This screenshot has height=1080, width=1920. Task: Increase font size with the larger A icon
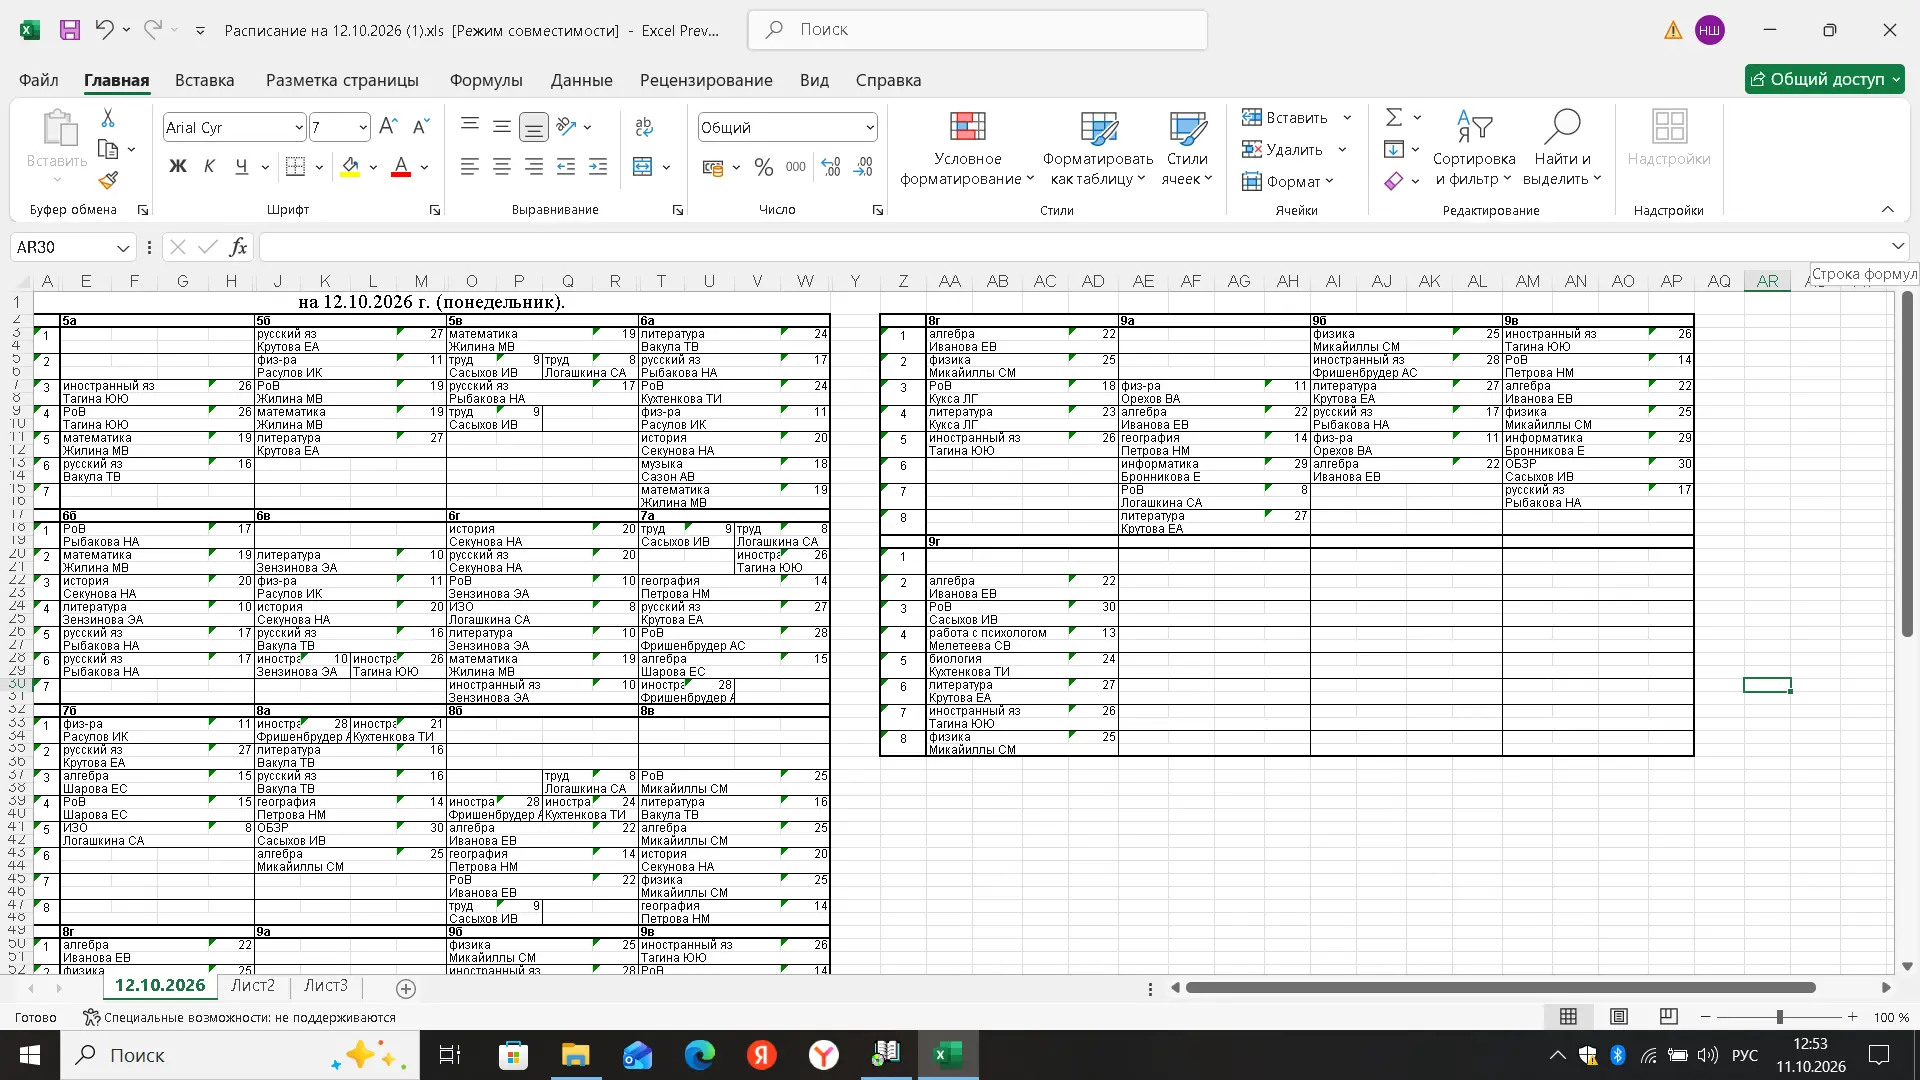[389, 126]
